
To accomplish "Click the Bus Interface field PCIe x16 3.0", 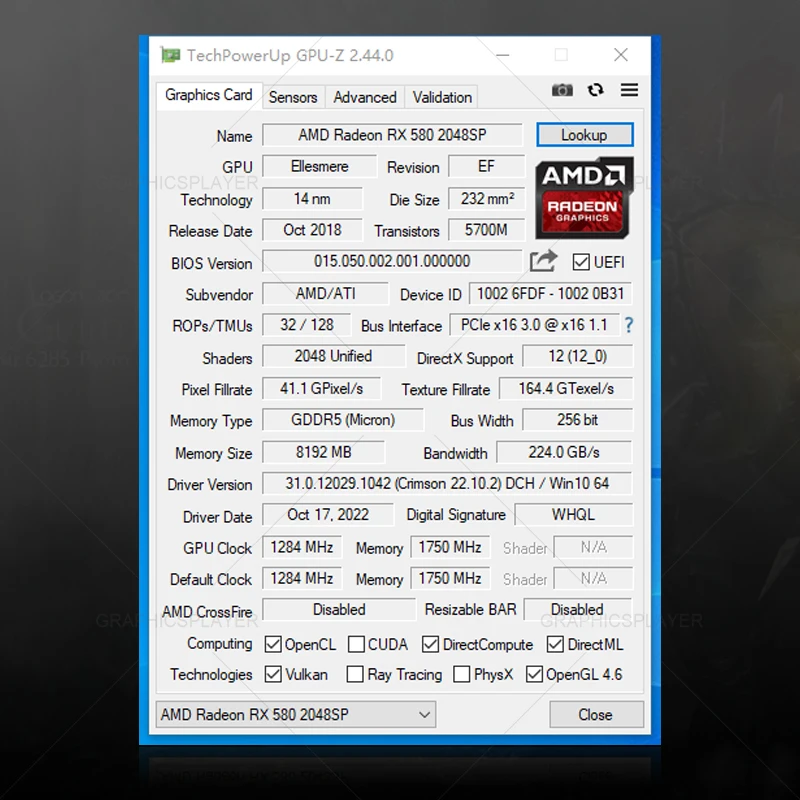I will click(534, 325).
